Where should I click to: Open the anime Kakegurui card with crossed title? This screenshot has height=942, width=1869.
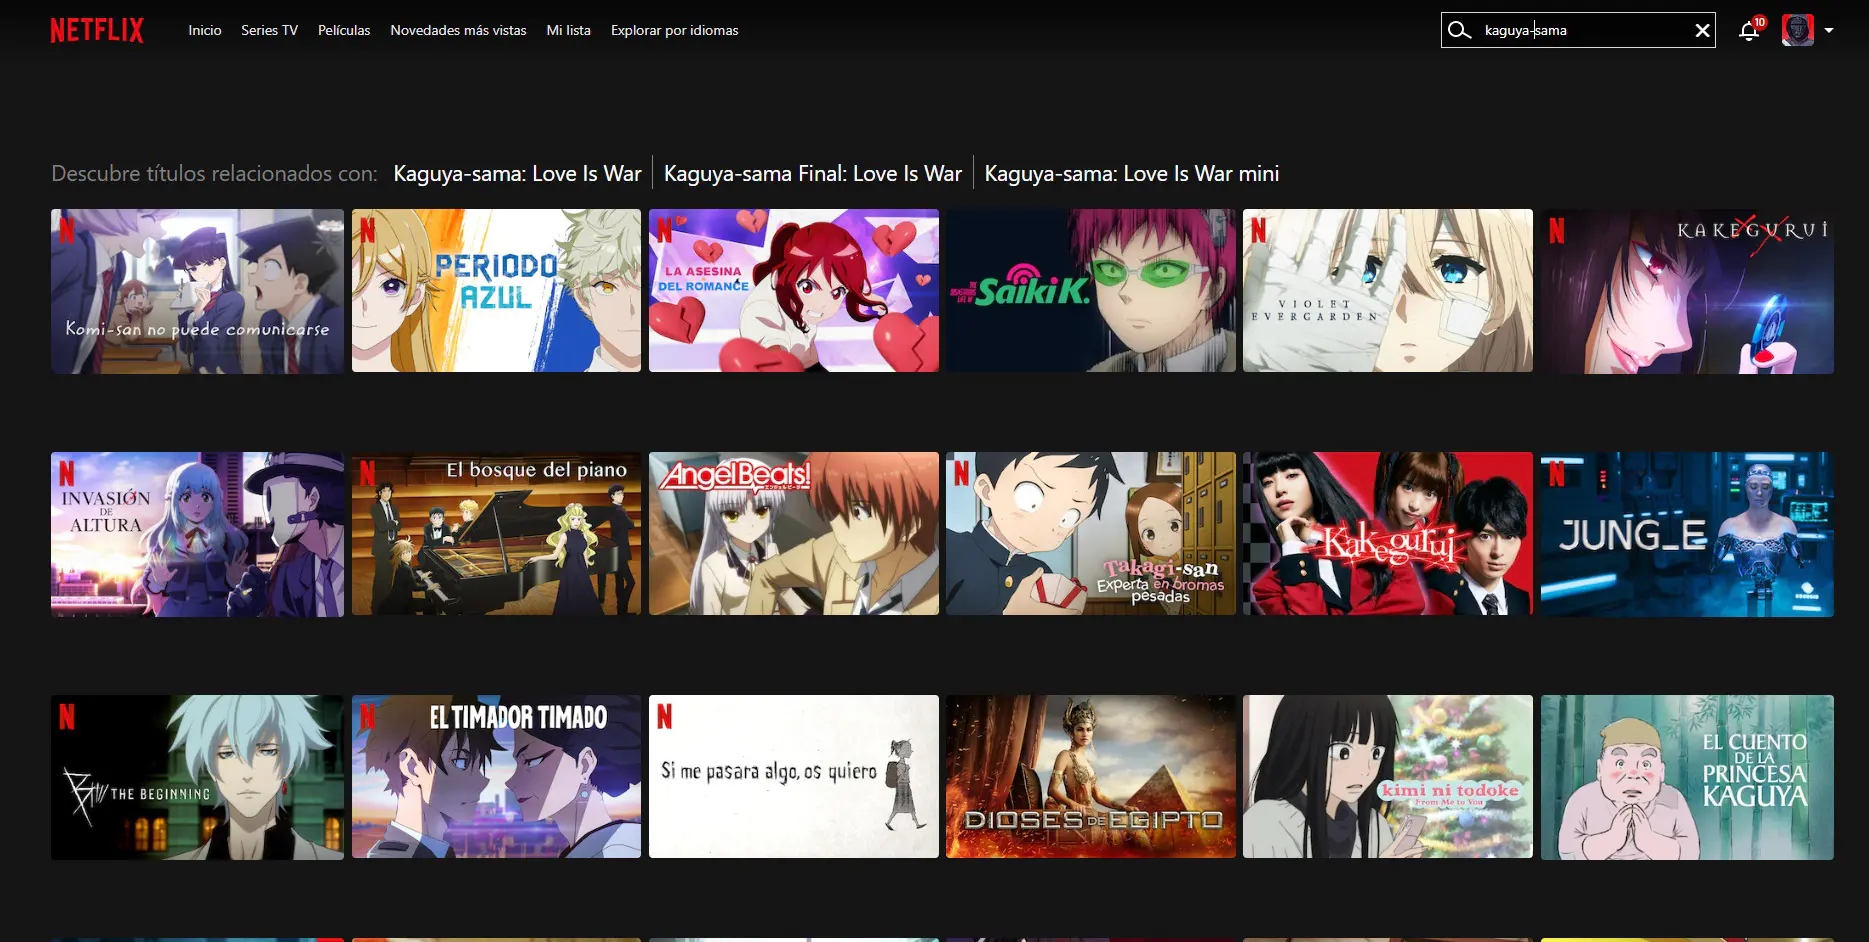click(x=1687, y=291)
